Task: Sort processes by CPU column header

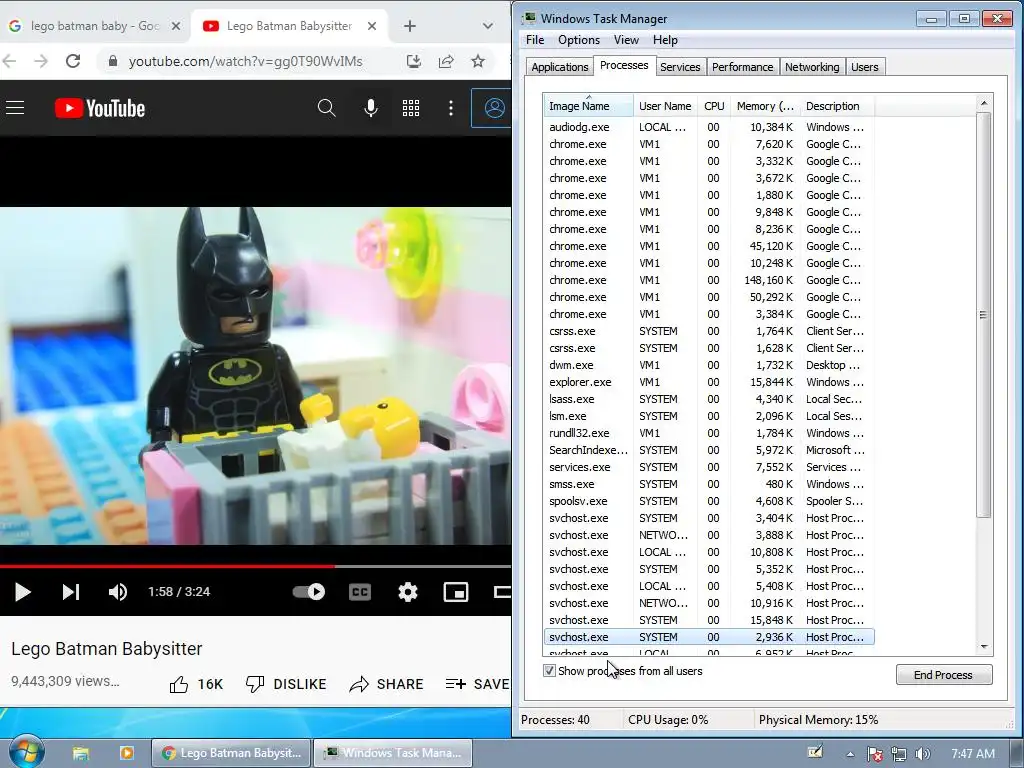Action: (714, 106)
